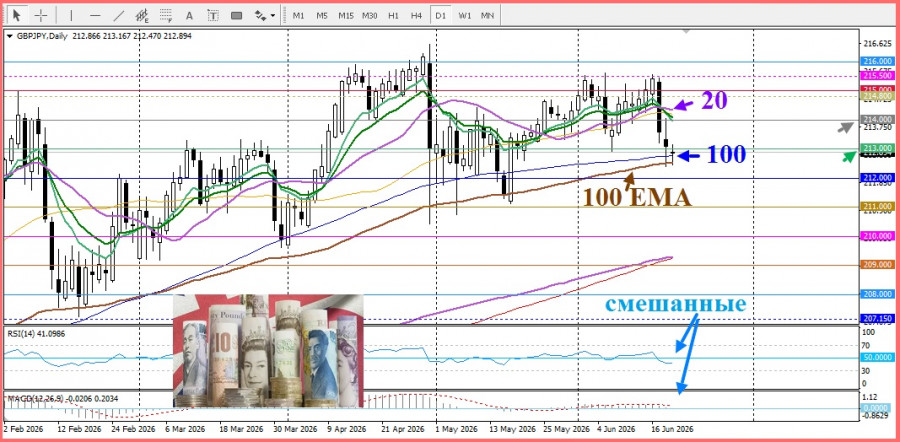This screenshot has height=442, width=900.
Task: Select the rectangle shape tool
Action: [236, 15]
